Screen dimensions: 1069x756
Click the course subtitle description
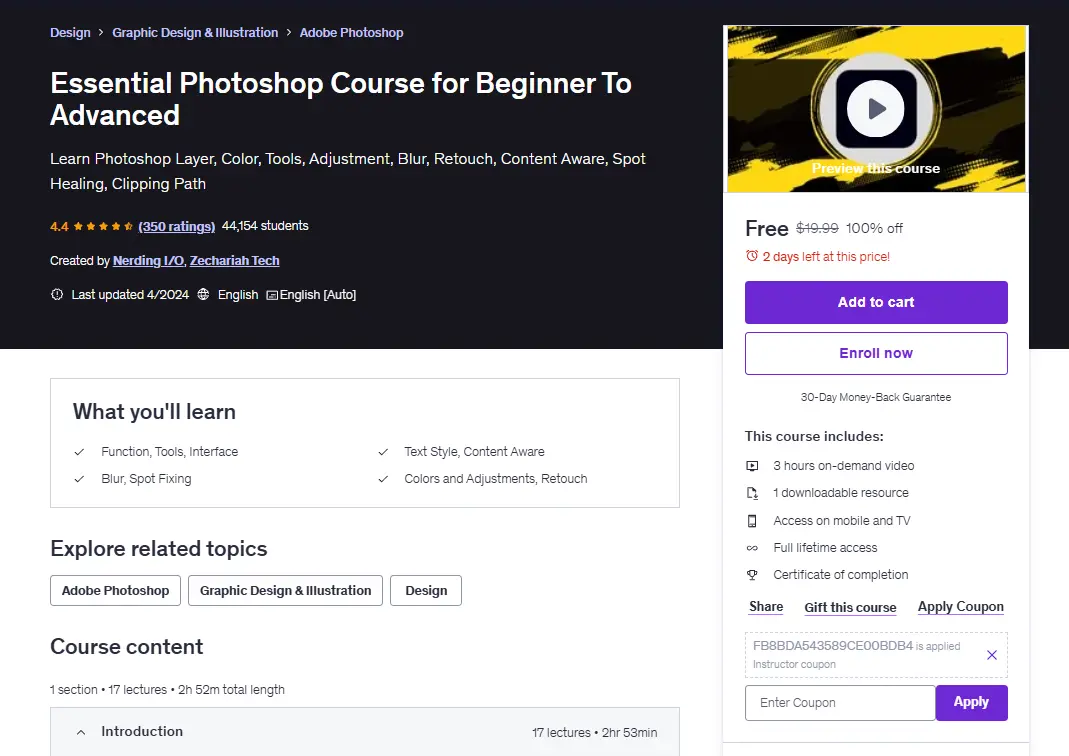coord(348,171)
